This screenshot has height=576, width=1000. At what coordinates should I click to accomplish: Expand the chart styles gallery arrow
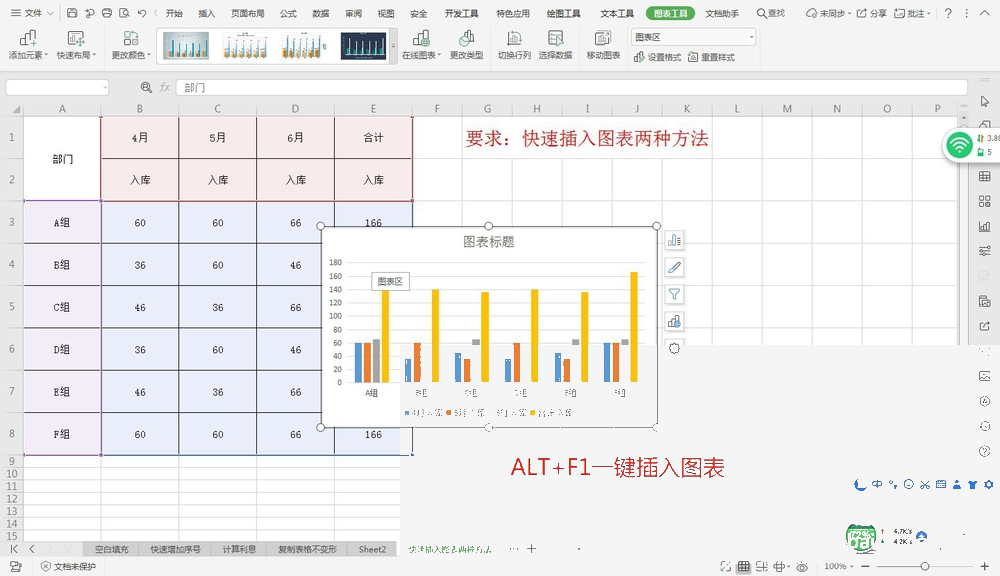(393, 46)
